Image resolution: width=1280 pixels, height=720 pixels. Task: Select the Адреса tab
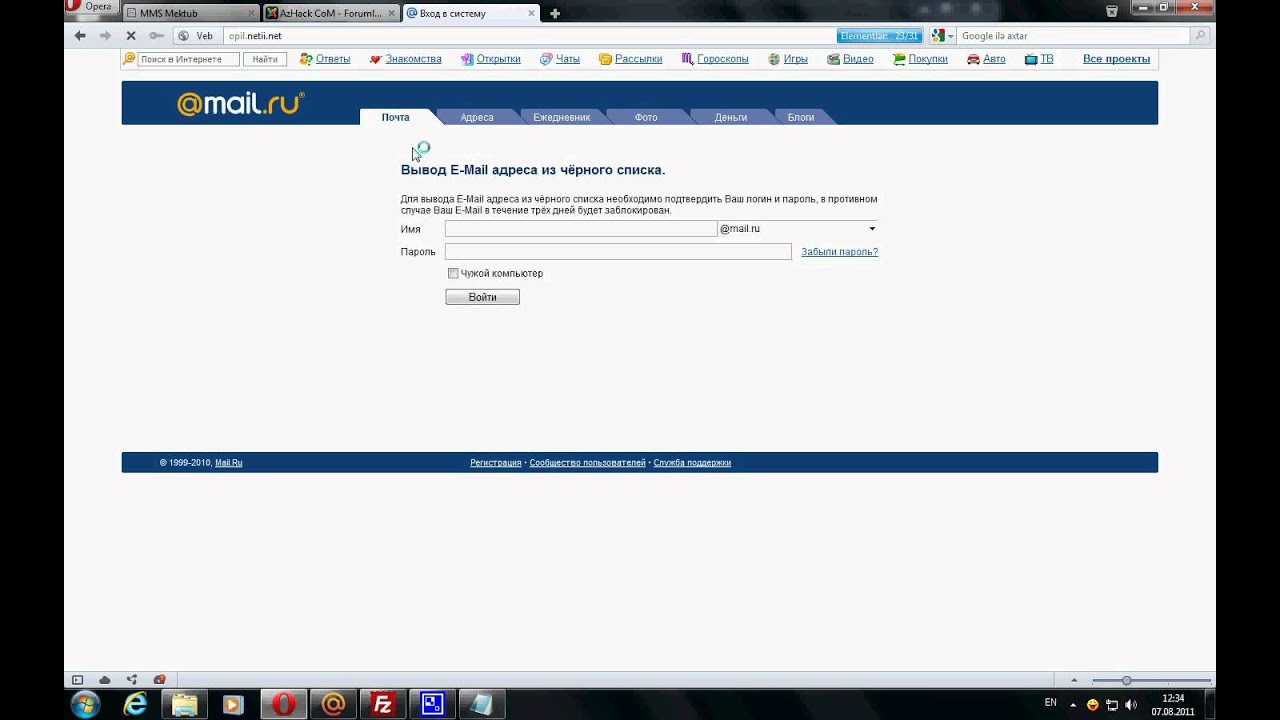(x=477, y=117)
